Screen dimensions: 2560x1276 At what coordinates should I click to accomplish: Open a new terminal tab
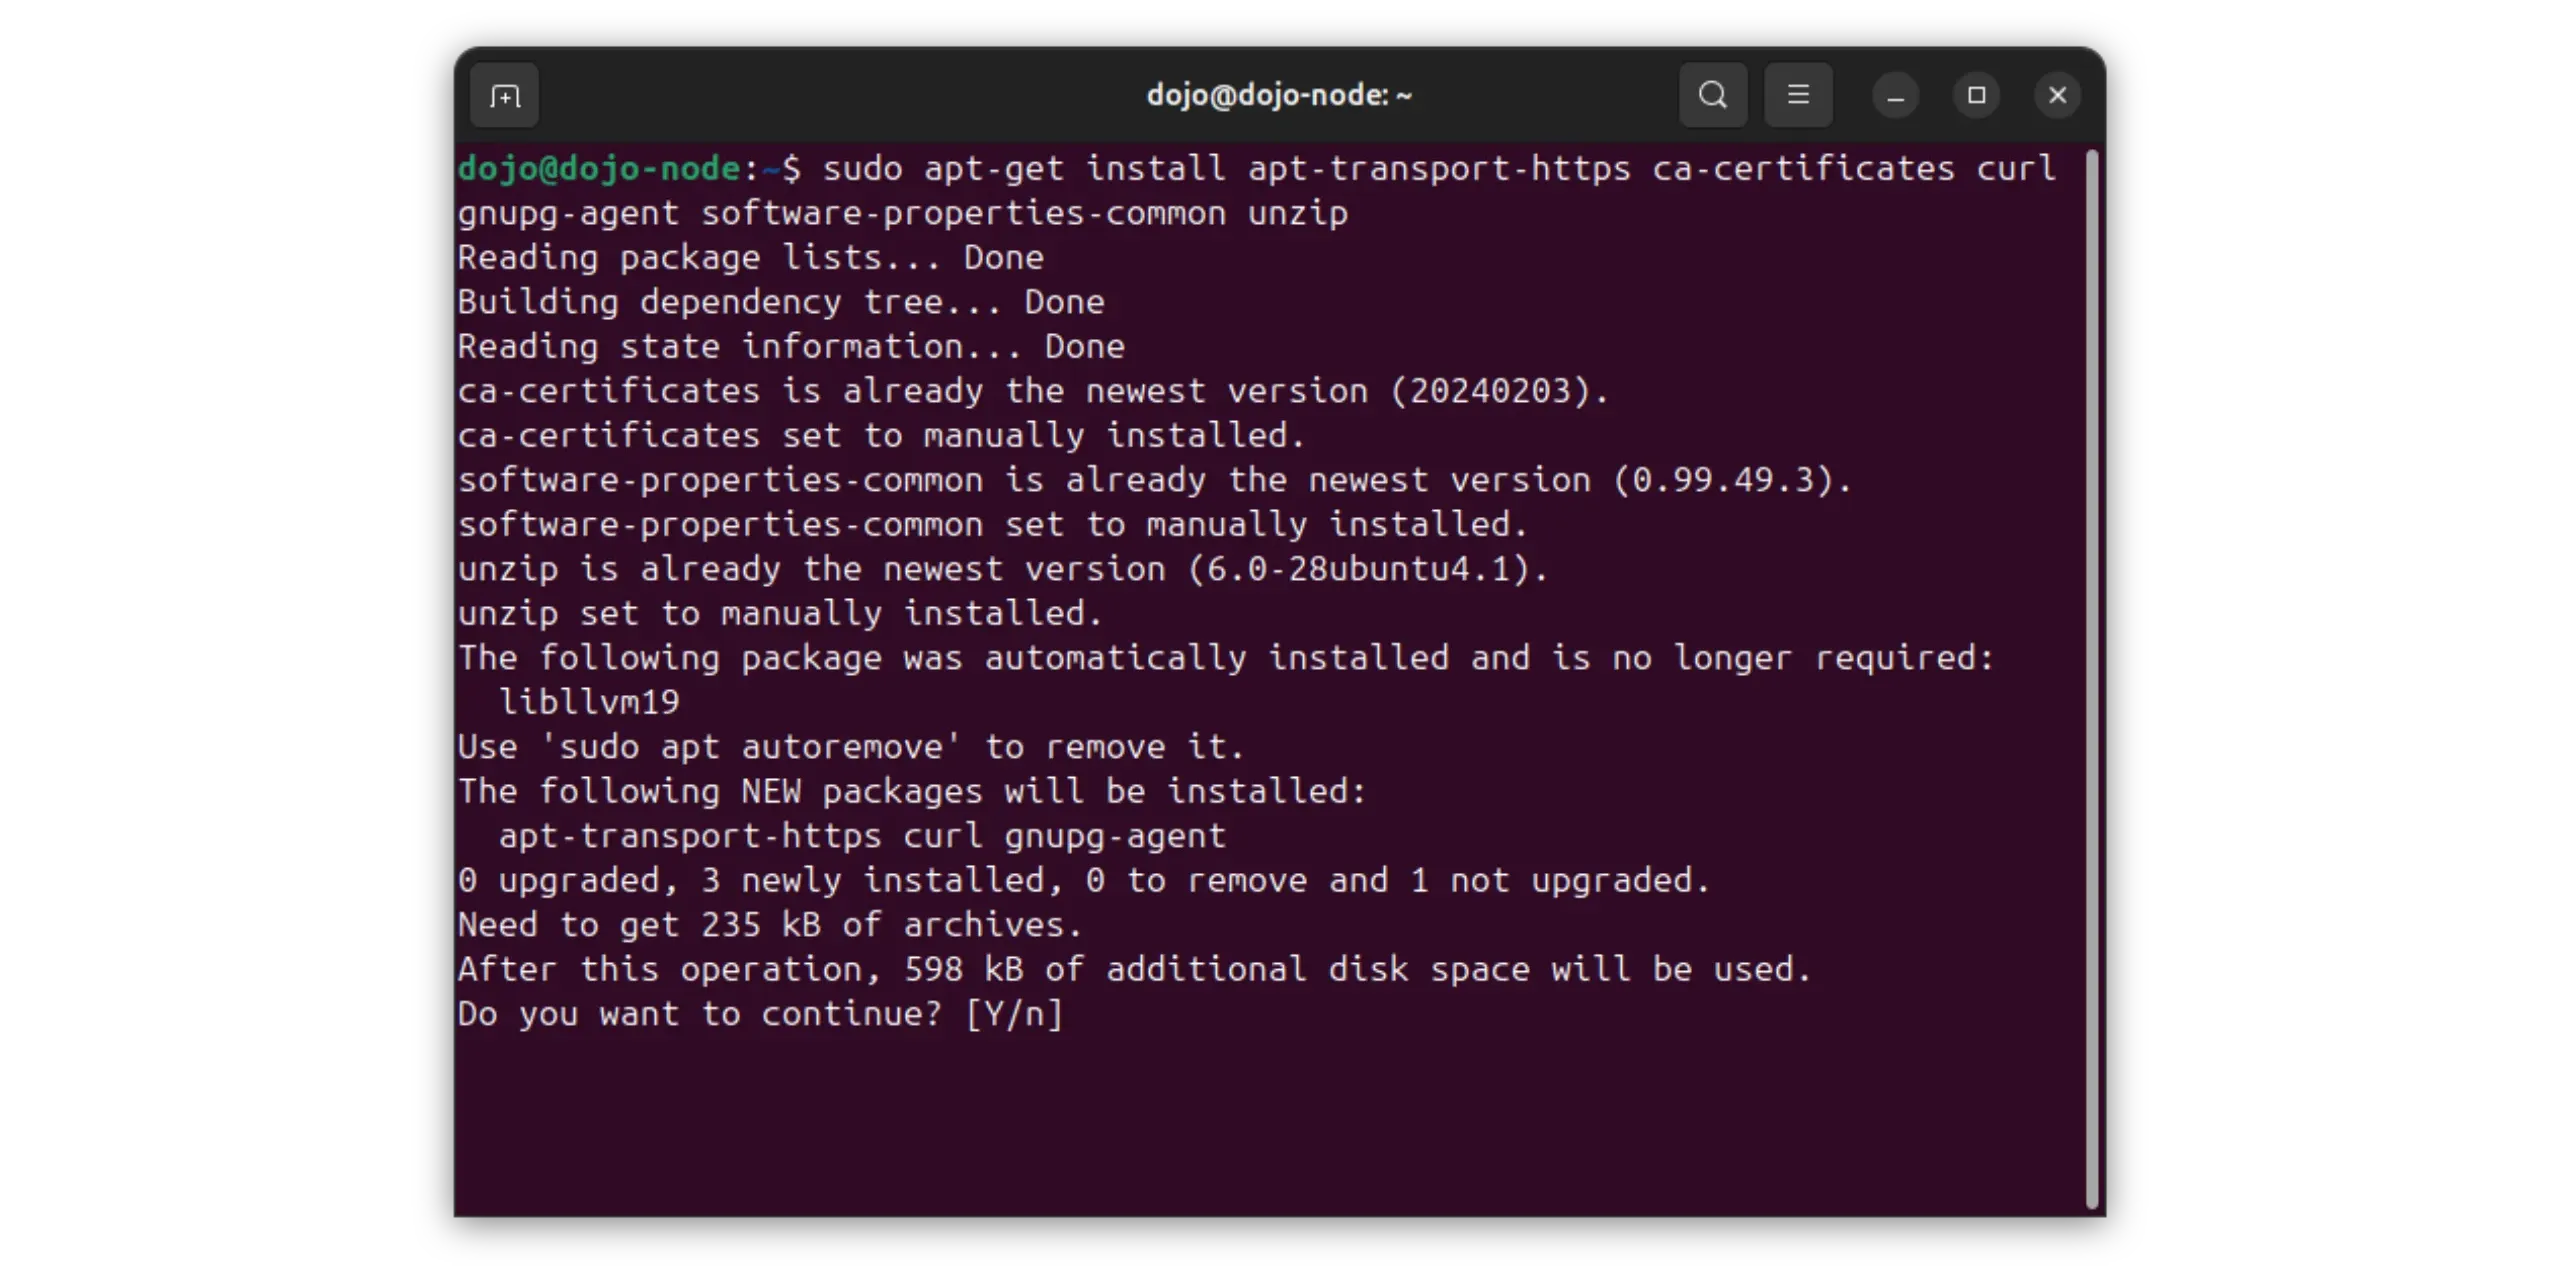click(x=505, y=96)
